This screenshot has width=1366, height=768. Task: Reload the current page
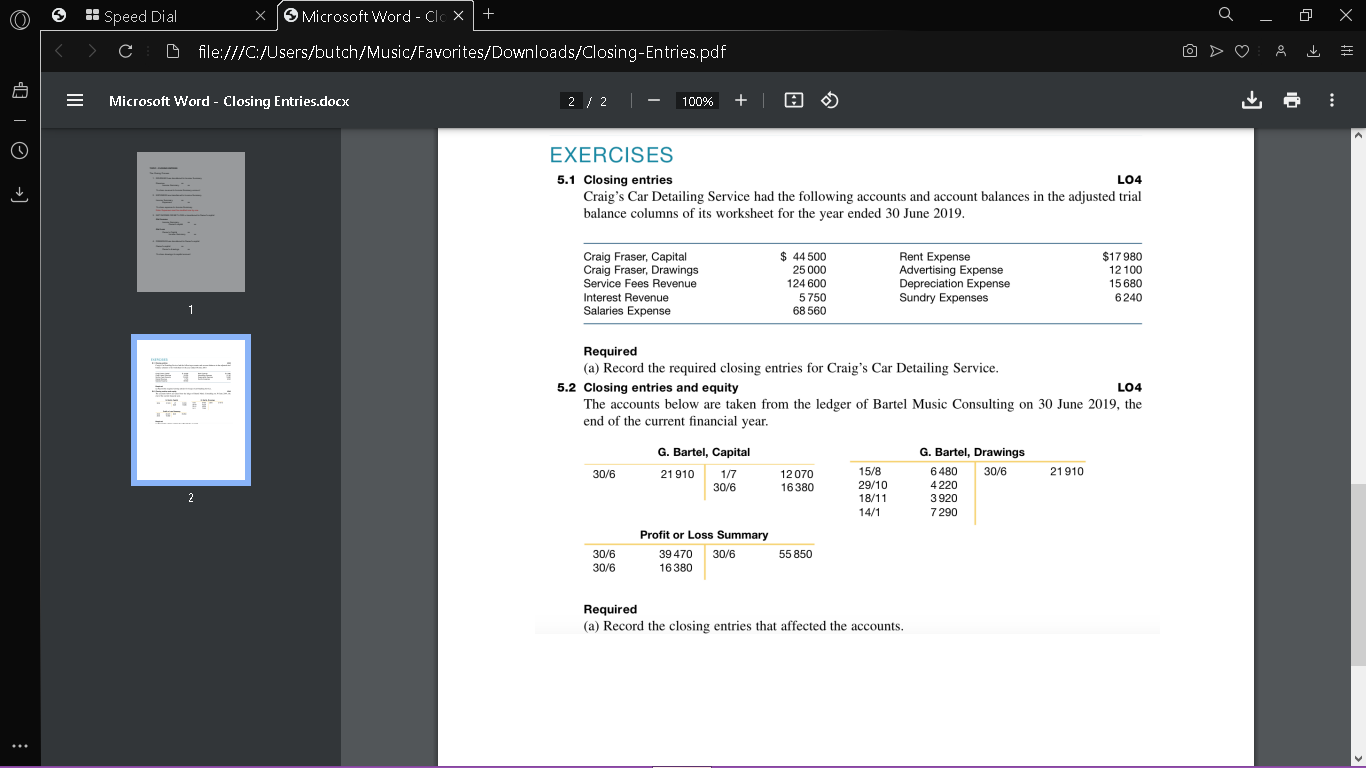pyautogui.click(x=126, y=52)
